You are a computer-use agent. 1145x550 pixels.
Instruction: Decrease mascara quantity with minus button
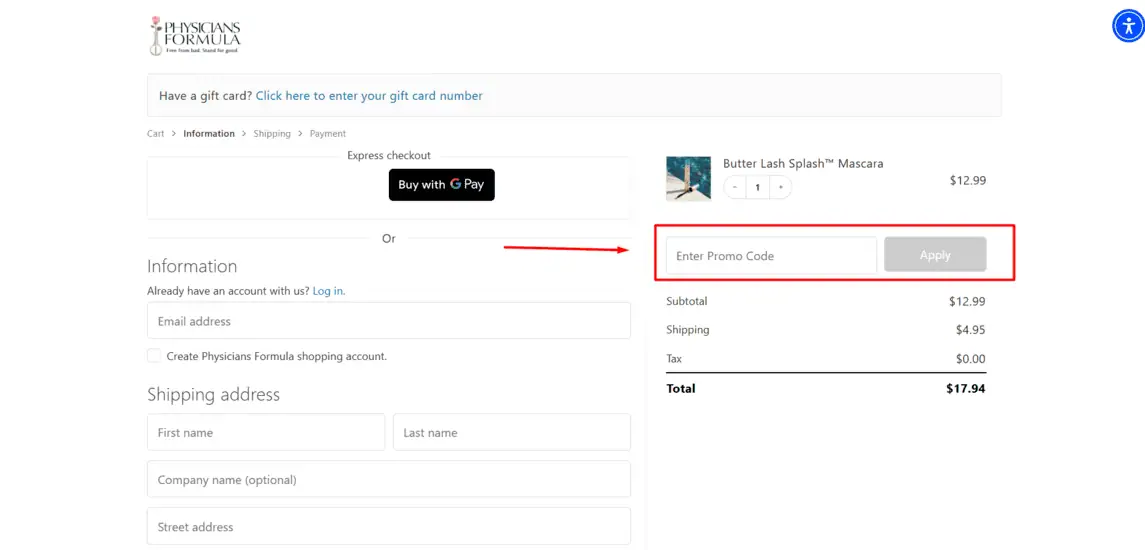pos(735,188)
